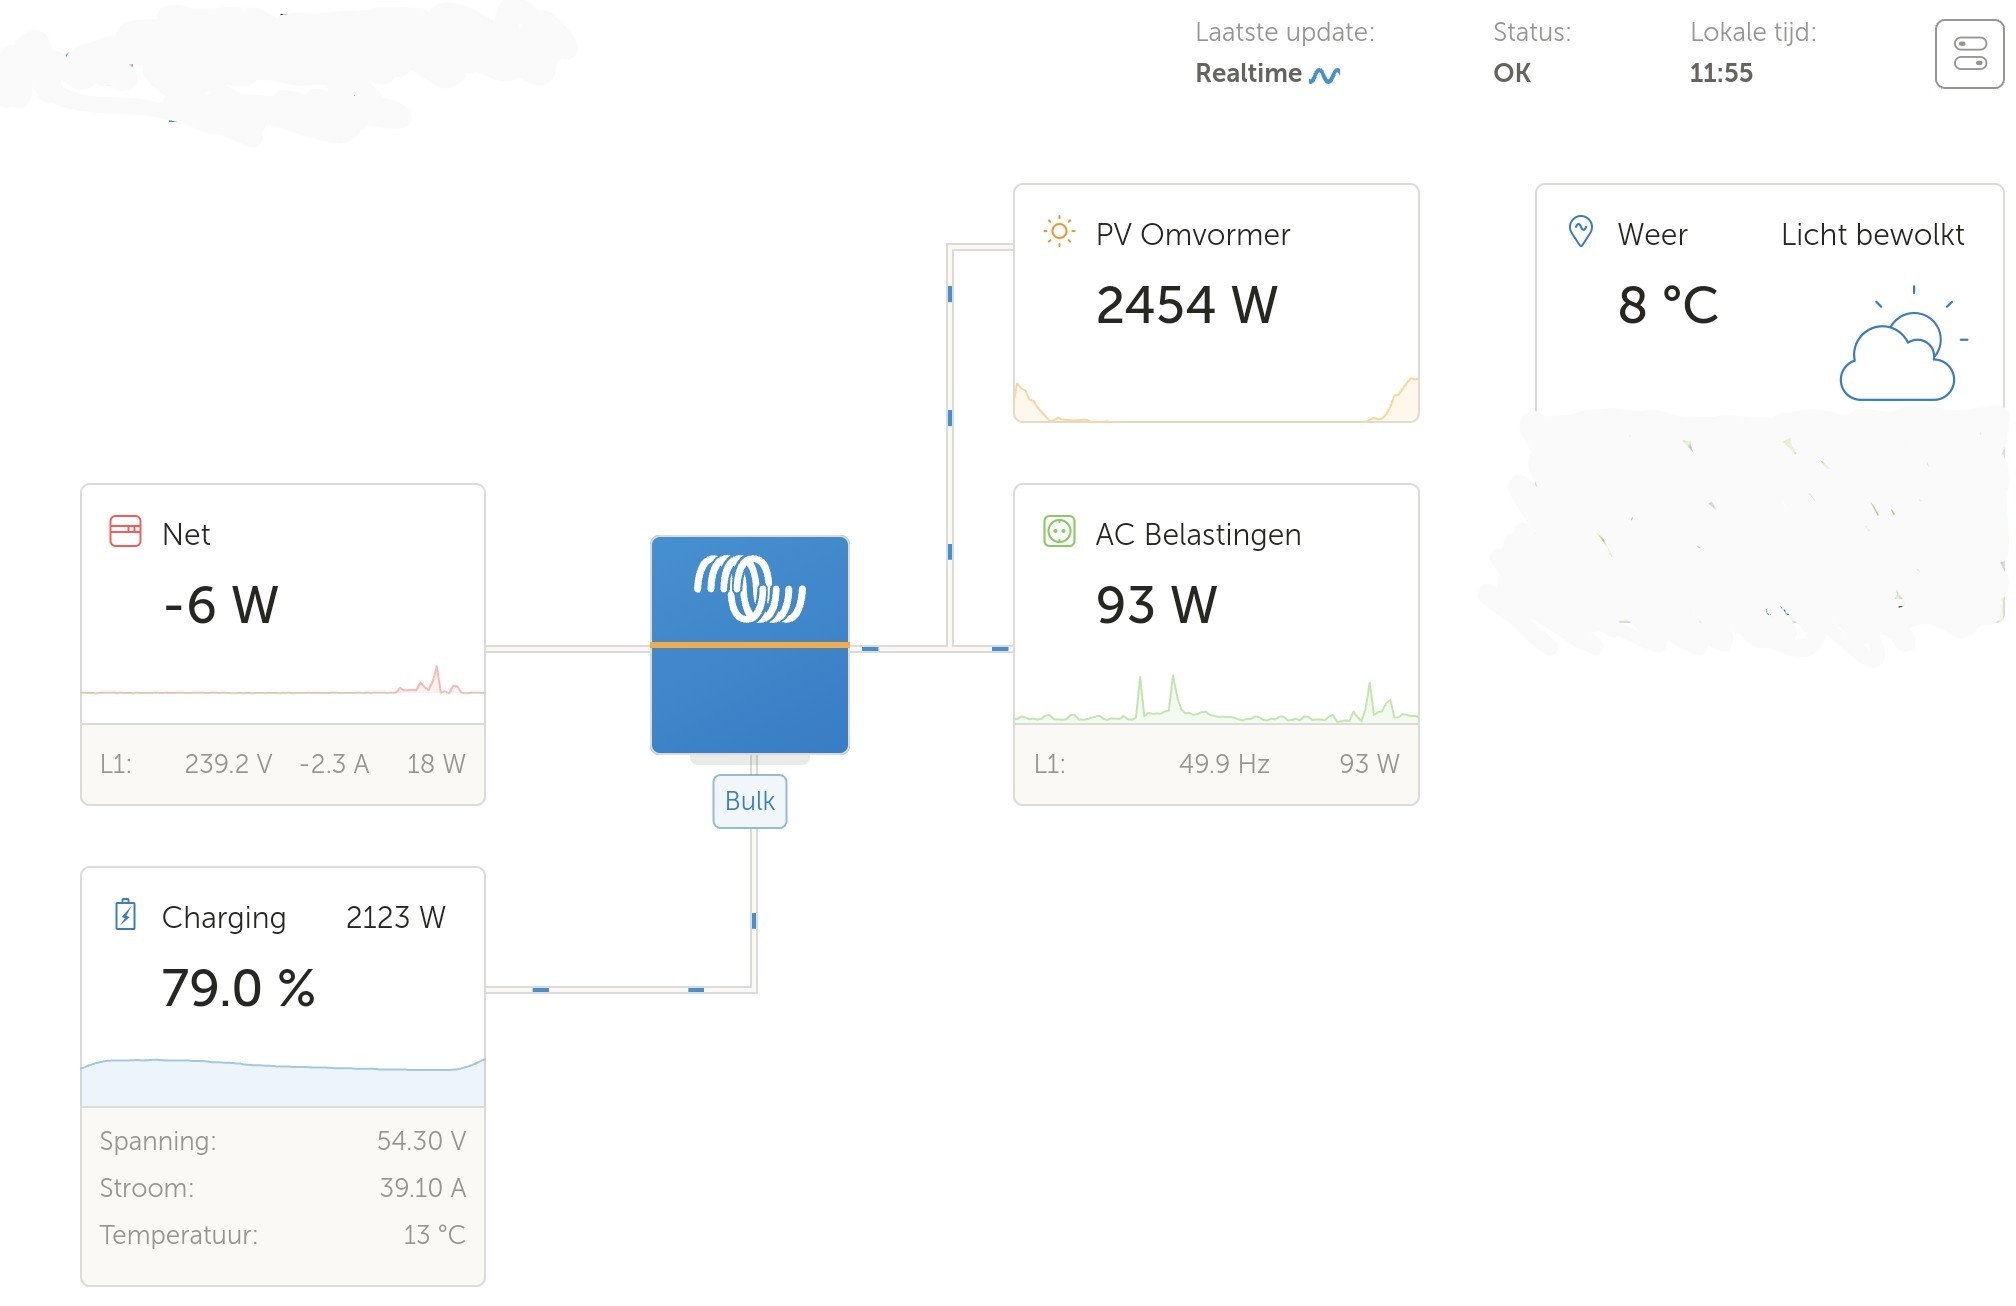Click the blue Victron inverter tile
This screenshot has width=2016, height=1306.
click(x=750, y=645)
